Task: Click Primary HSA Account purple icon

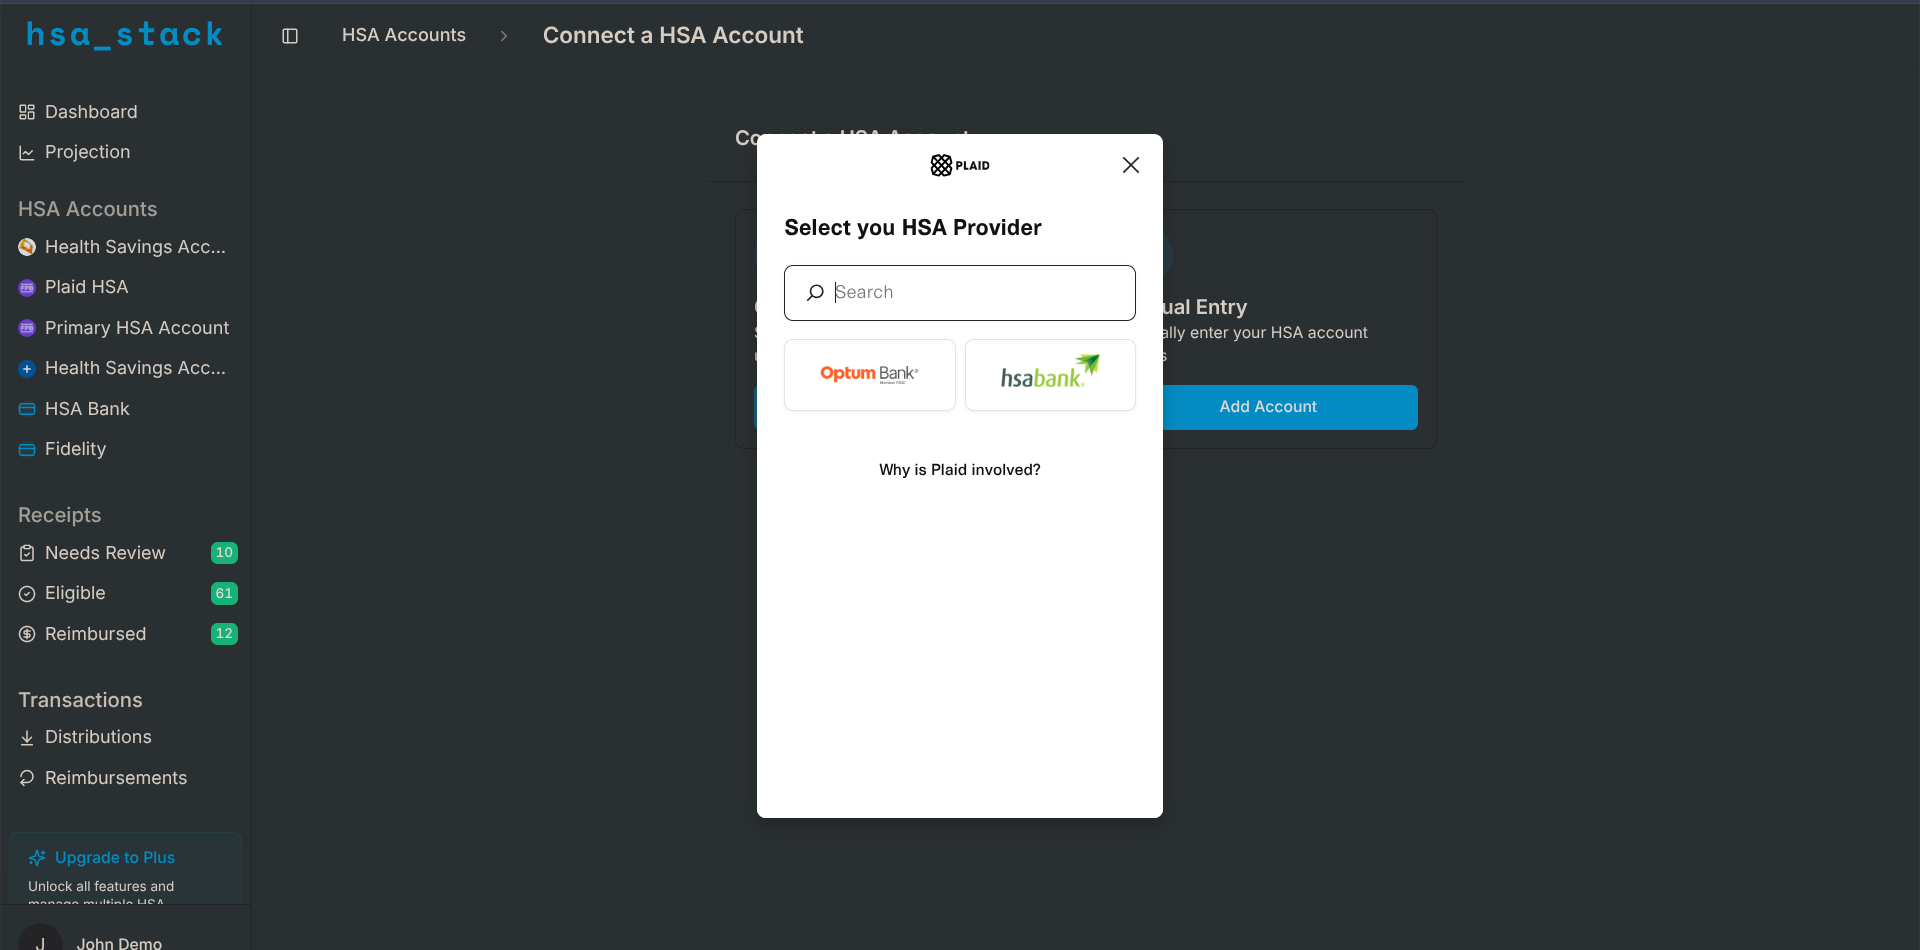Action: click(x=27, y=328)
